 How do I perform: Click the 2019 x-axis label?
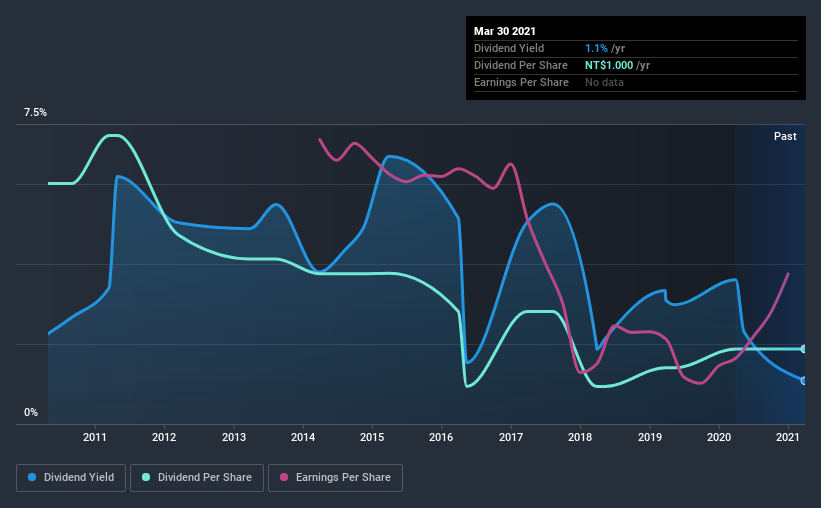pos(650,437)
